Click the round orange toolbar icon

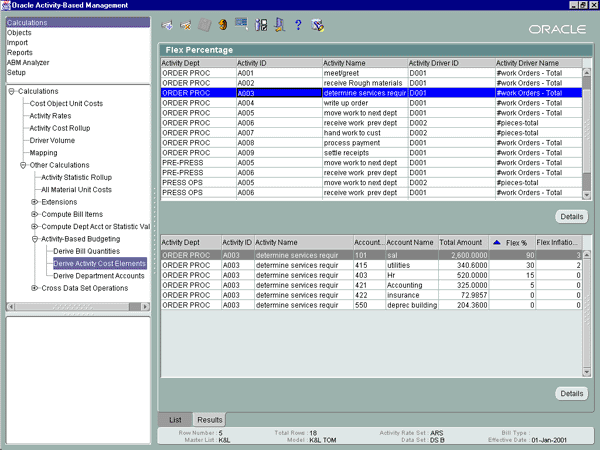pyautogui.click(x=222, y=24)
